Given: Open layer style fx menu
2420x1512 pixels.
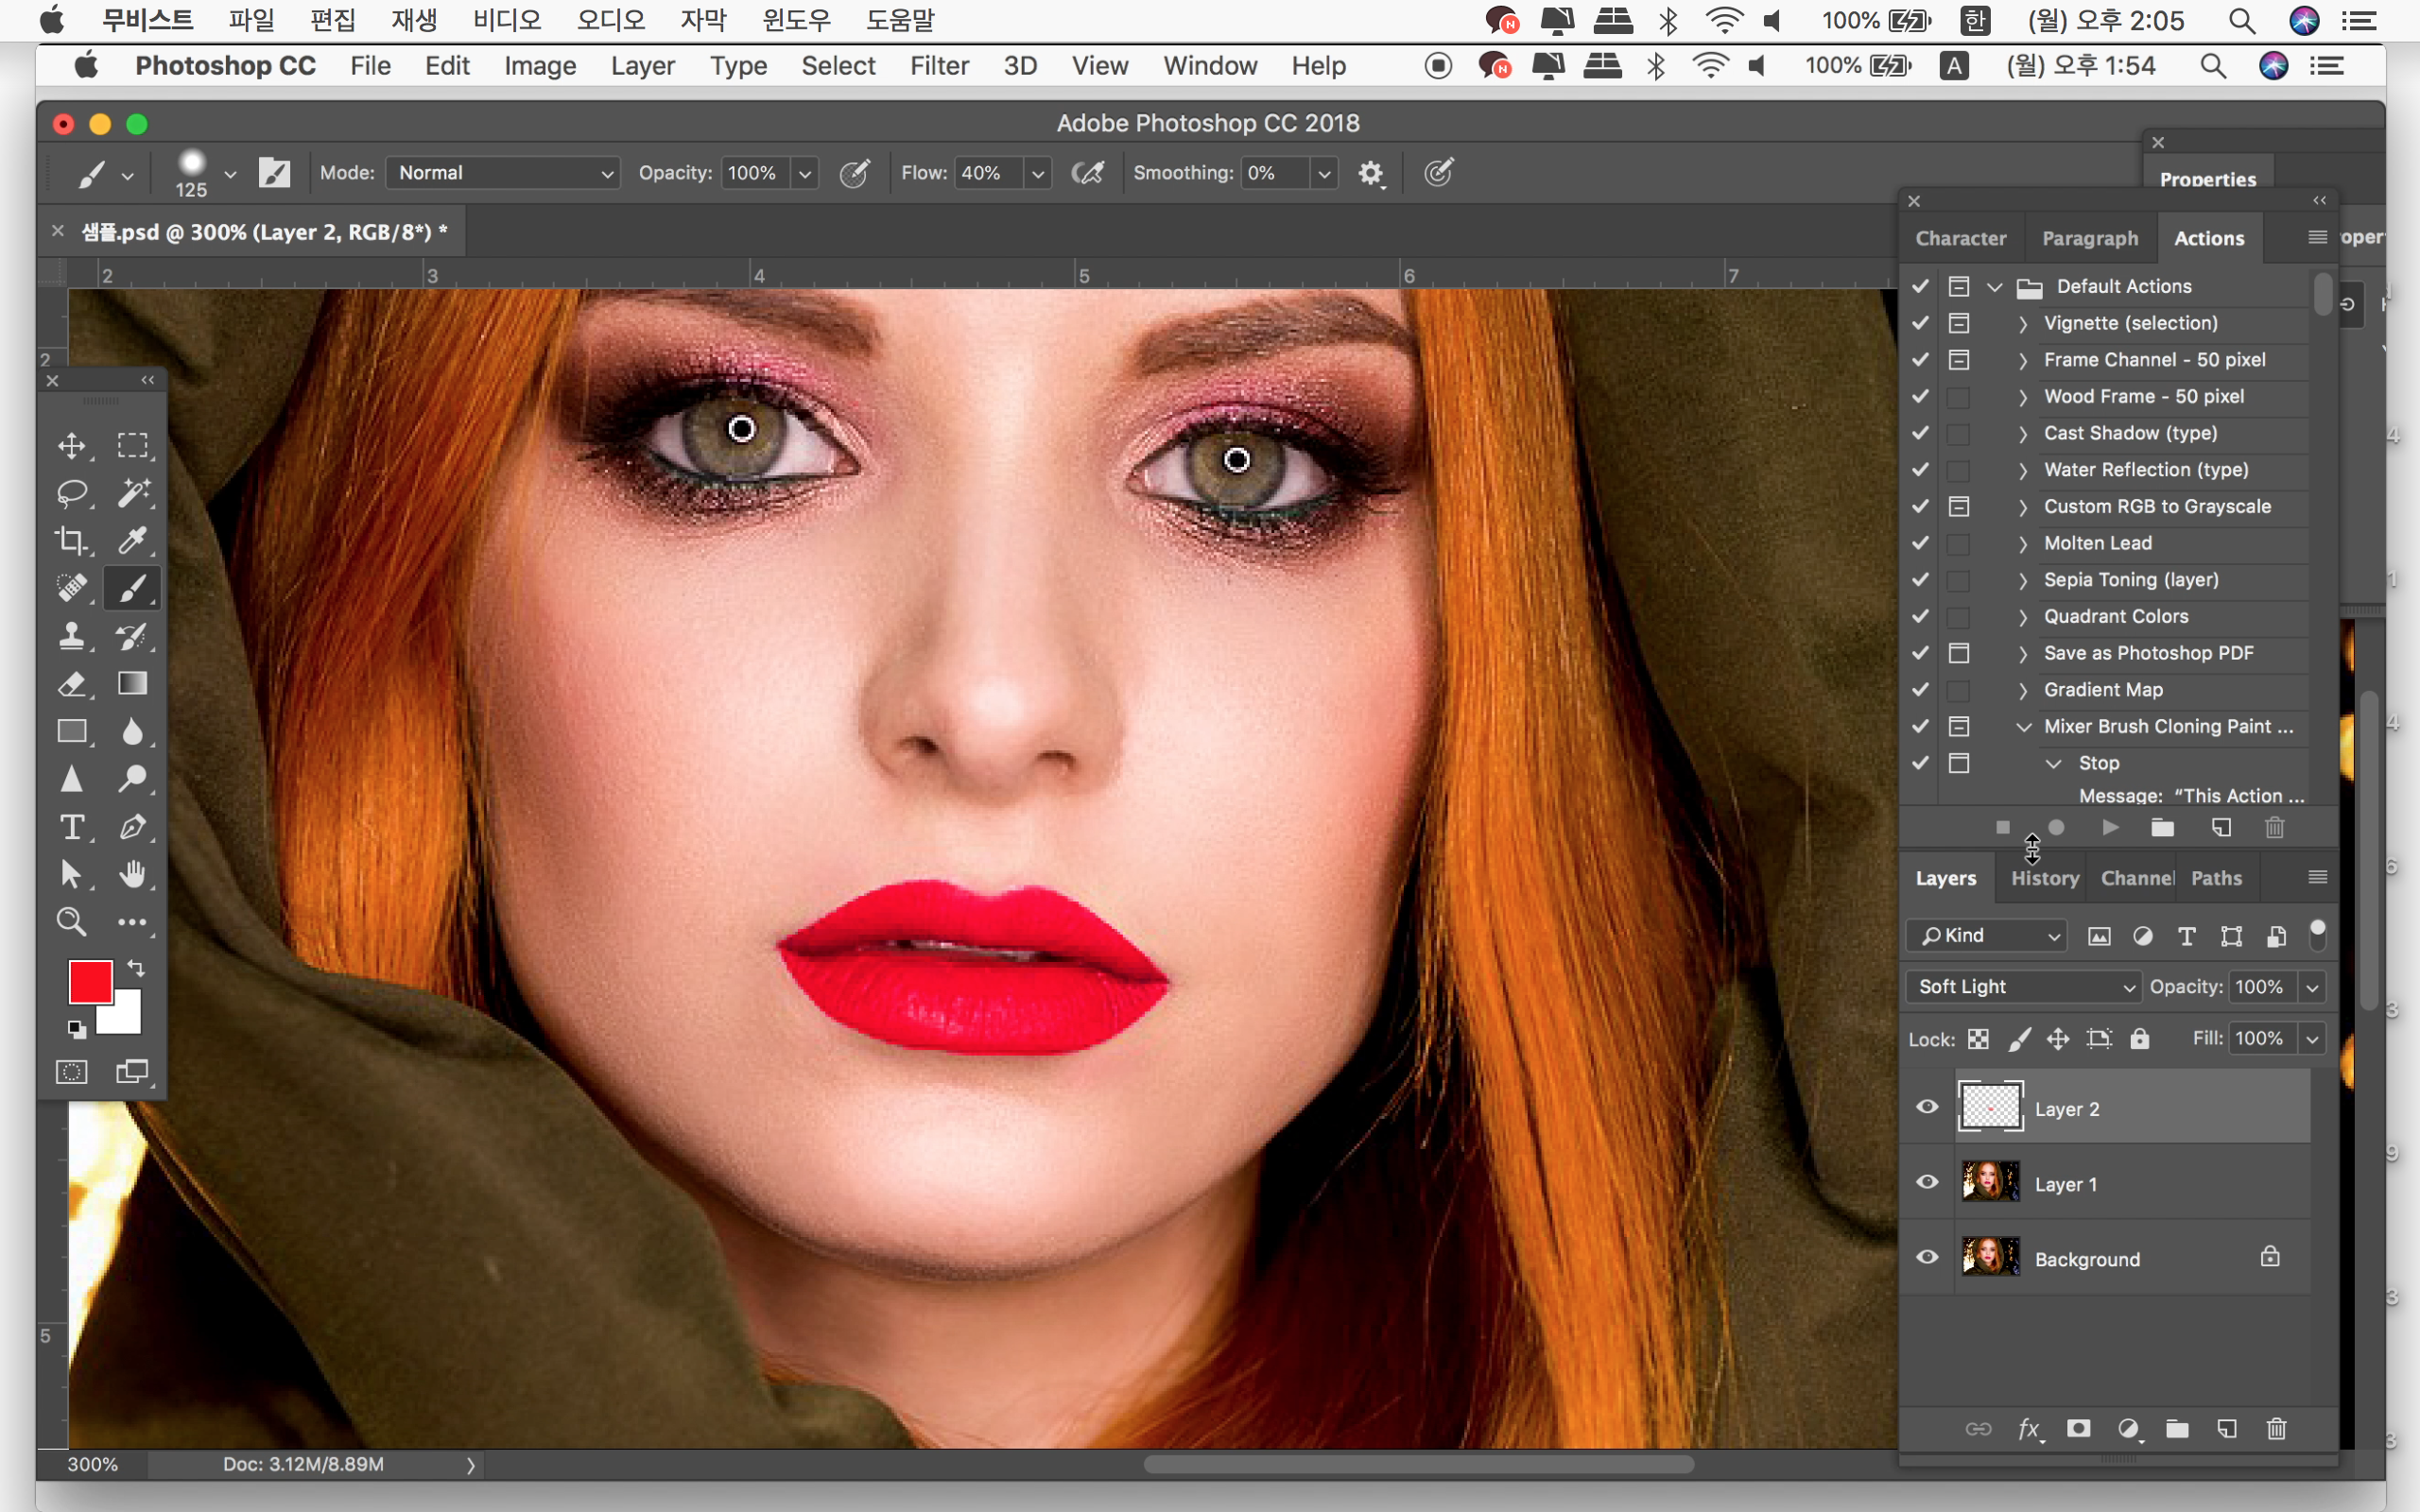Looking at the screenshot, I should (x=2029, y=1429).
